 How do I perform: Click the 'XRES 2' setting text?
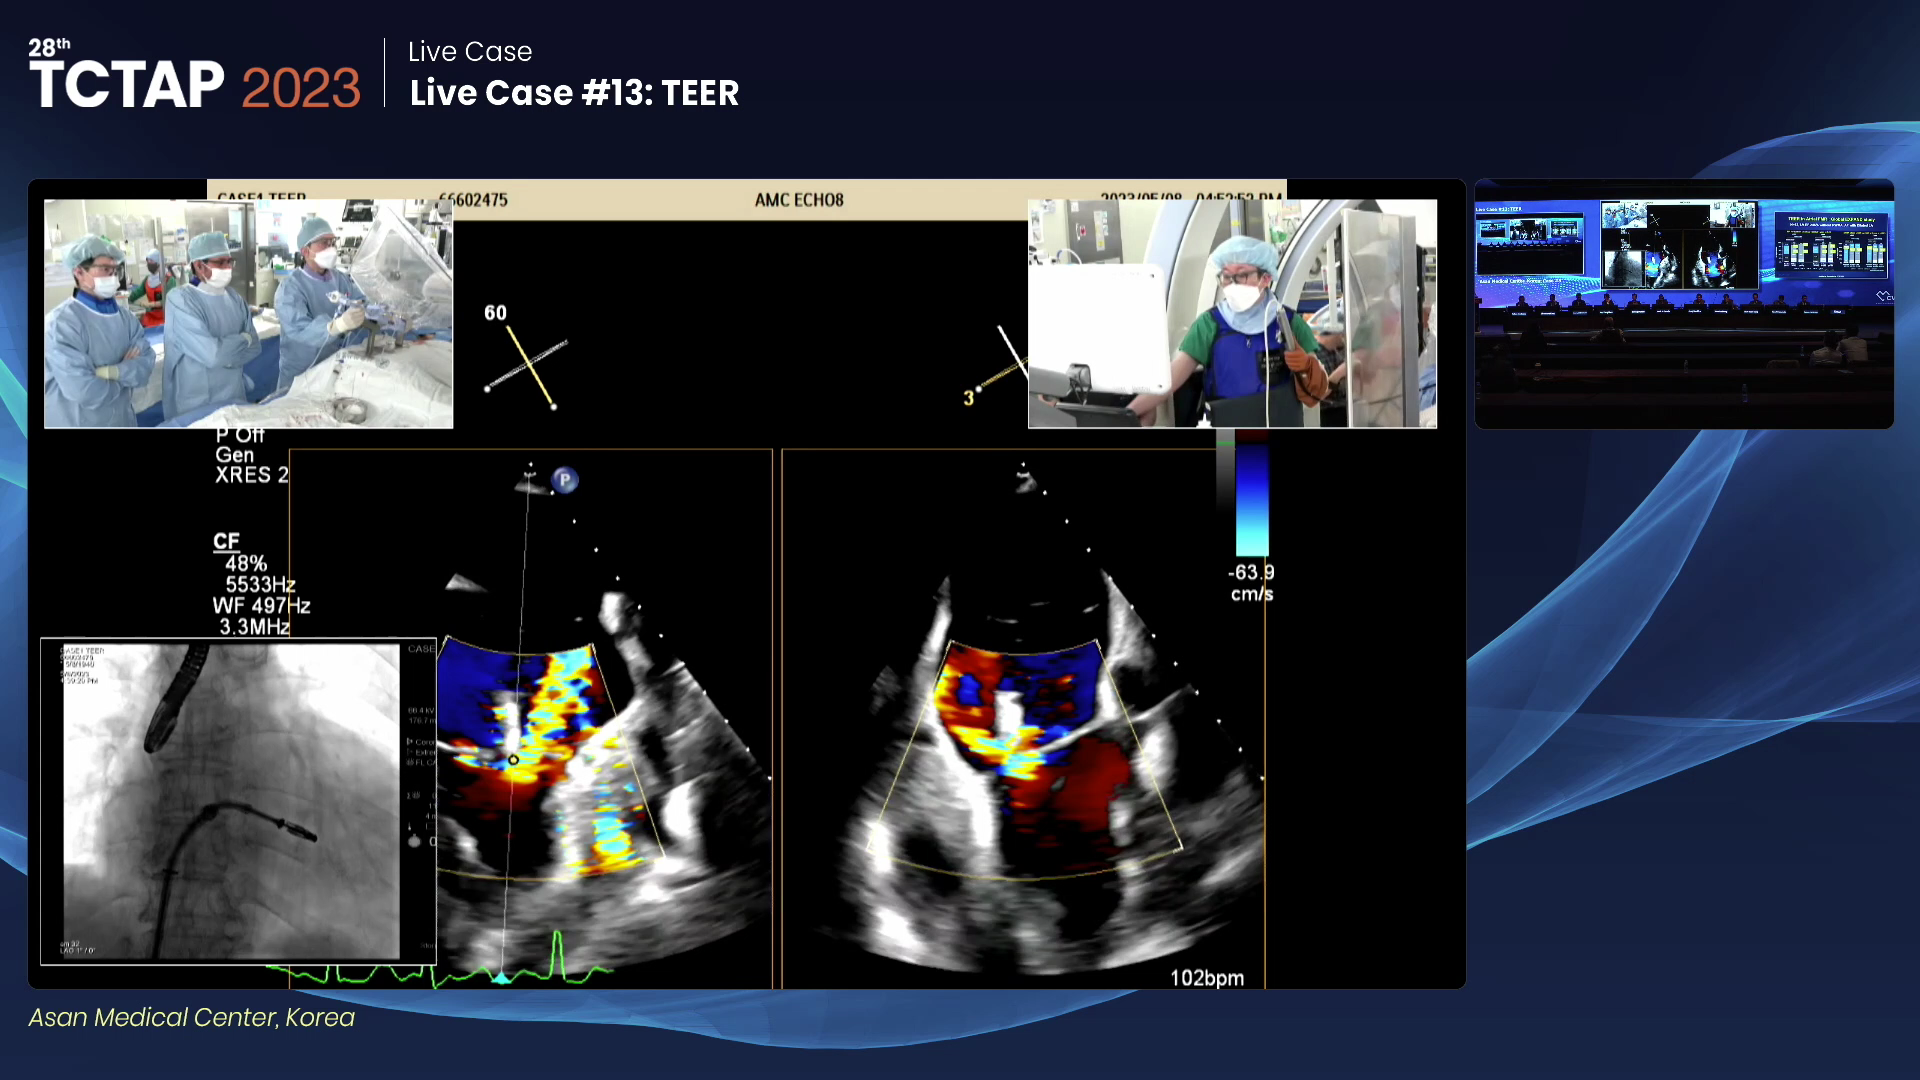pos(252,475)
